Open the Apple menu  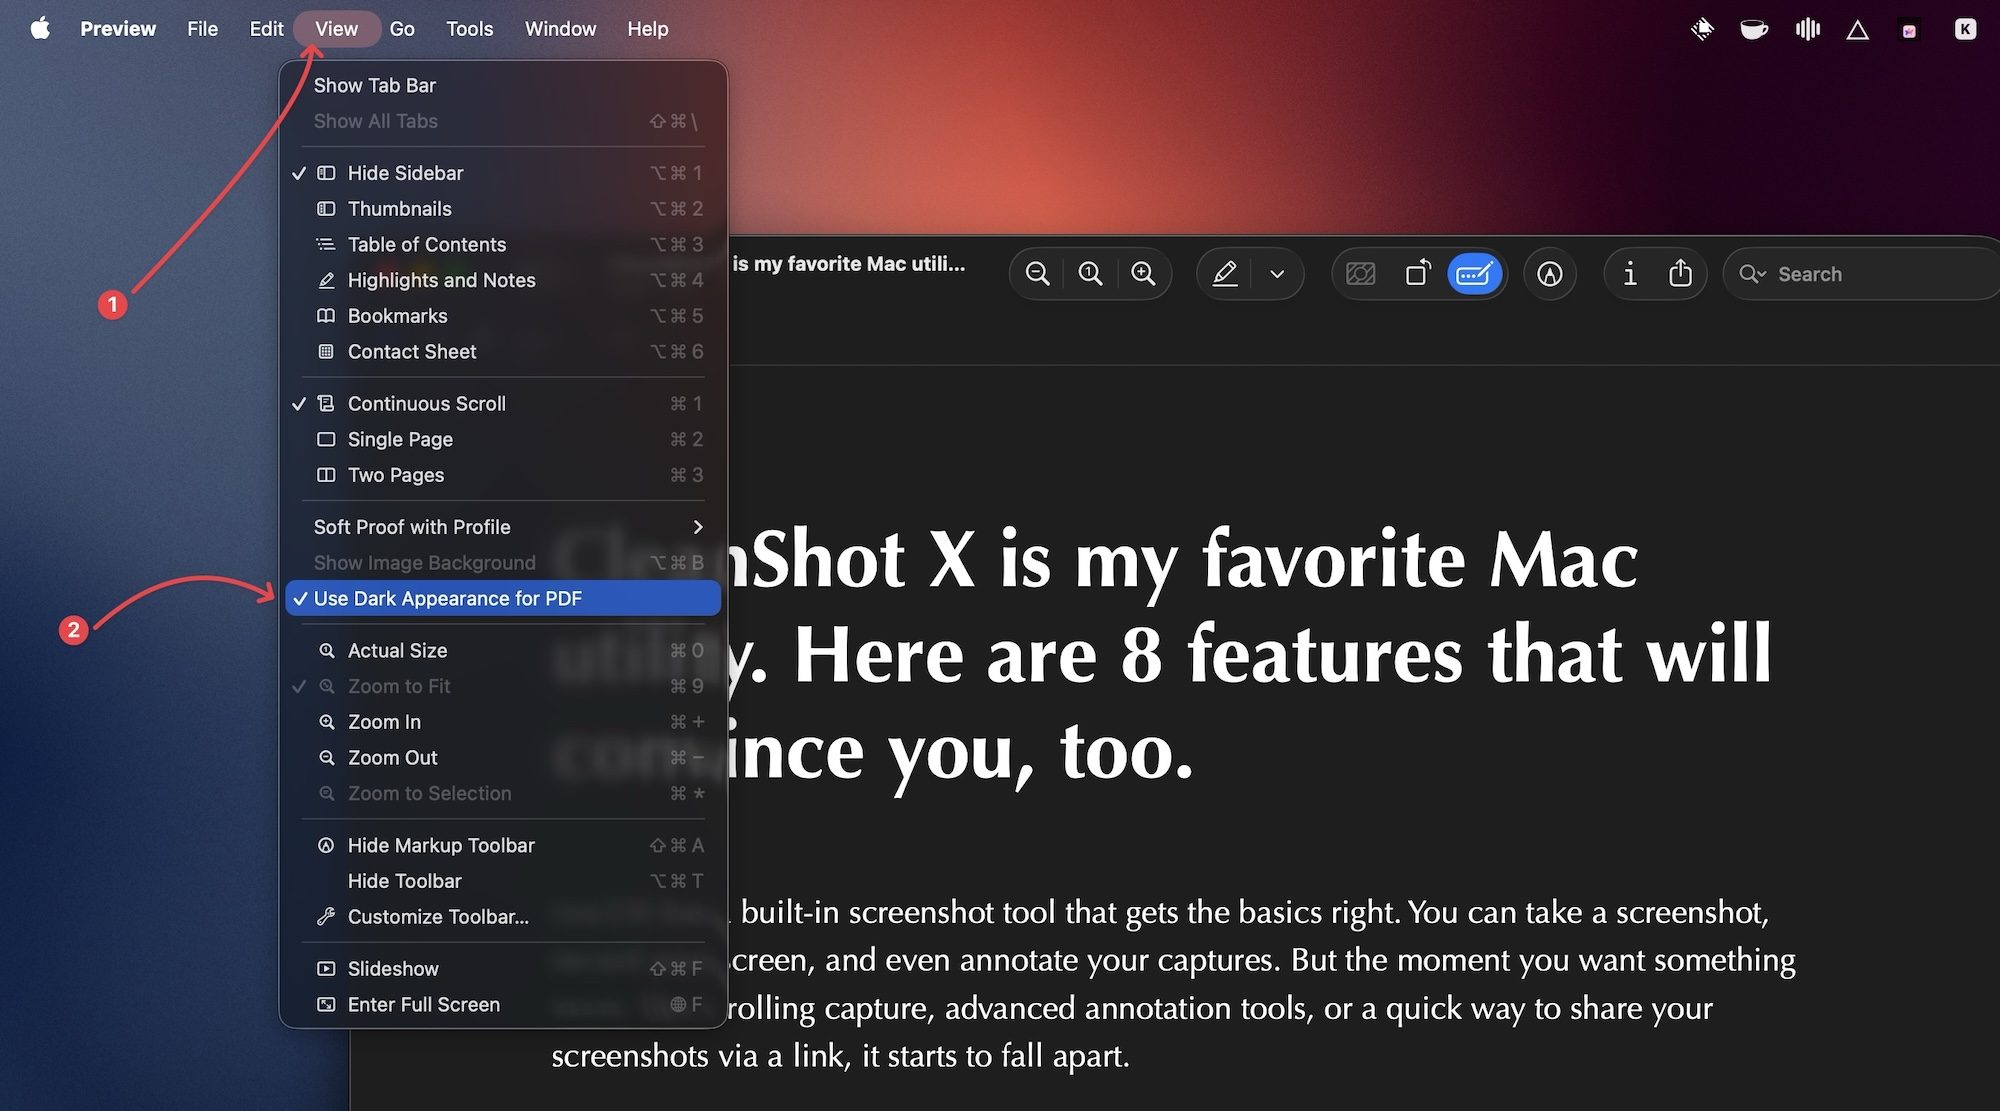(x=40, y=29)
